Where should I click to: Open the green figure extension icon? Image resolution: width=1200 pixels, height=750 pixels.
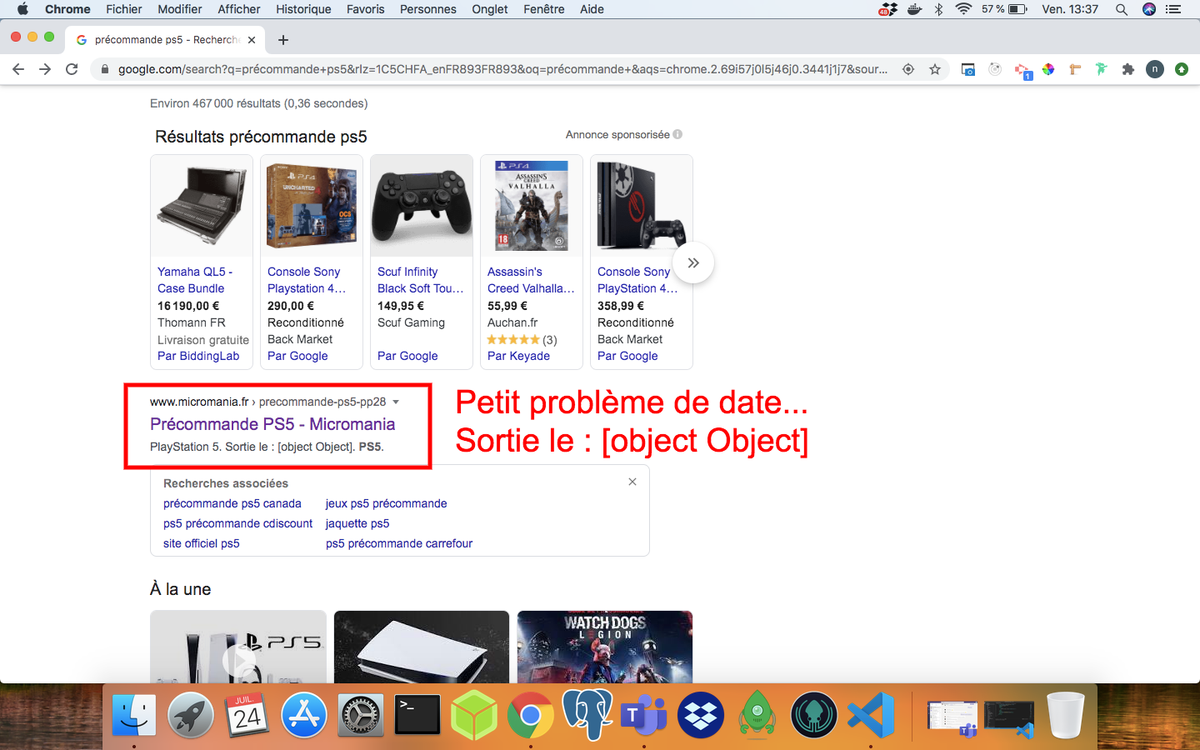point(1101,69)
